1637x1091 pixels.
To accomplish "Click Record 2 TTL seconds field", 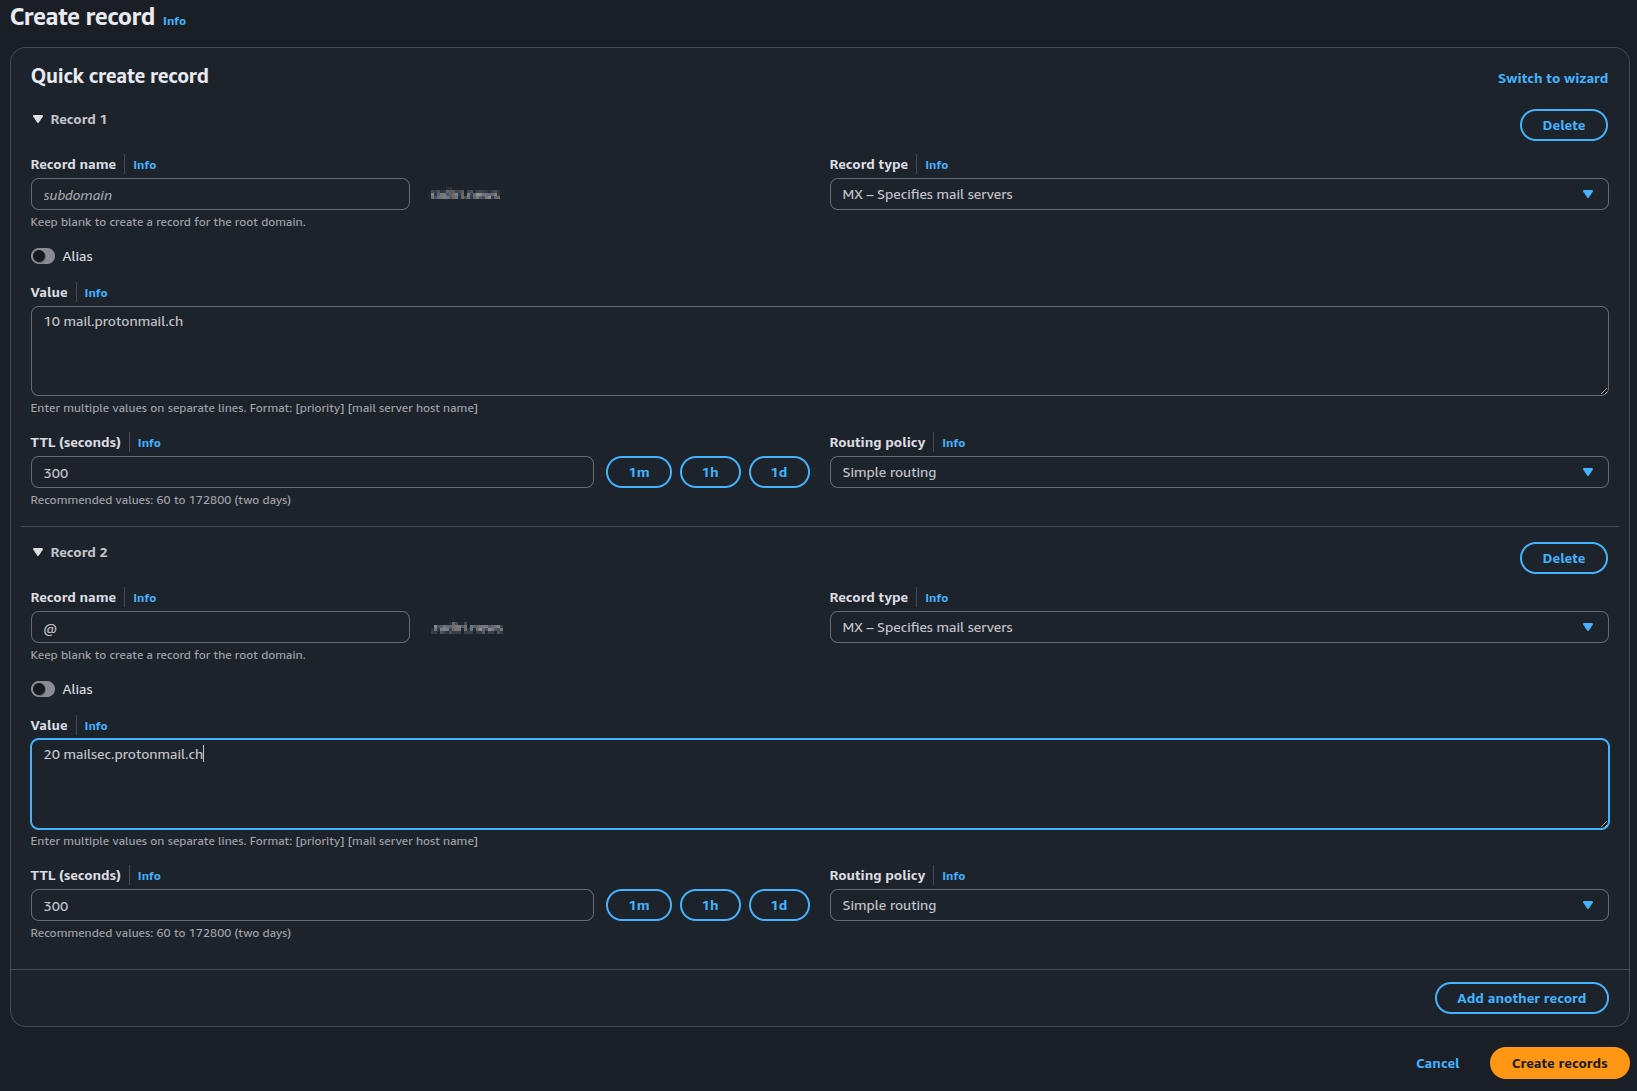I will click(x=312, y=905).
